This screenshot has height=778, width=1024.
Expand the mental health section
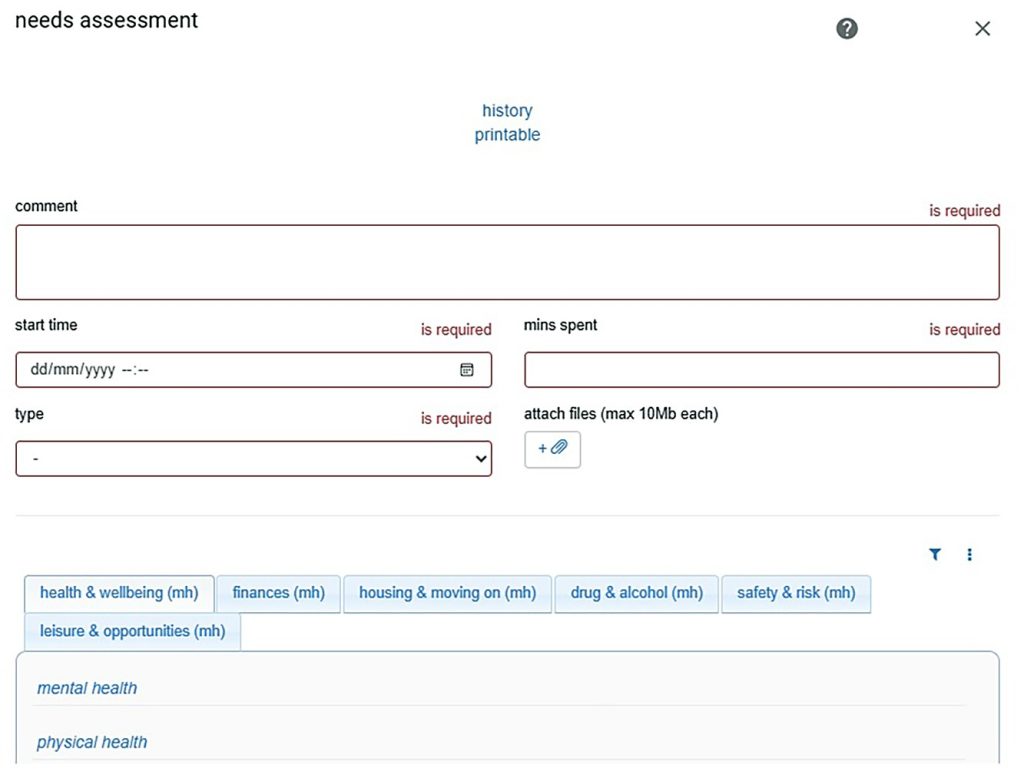tap(87, 688)
